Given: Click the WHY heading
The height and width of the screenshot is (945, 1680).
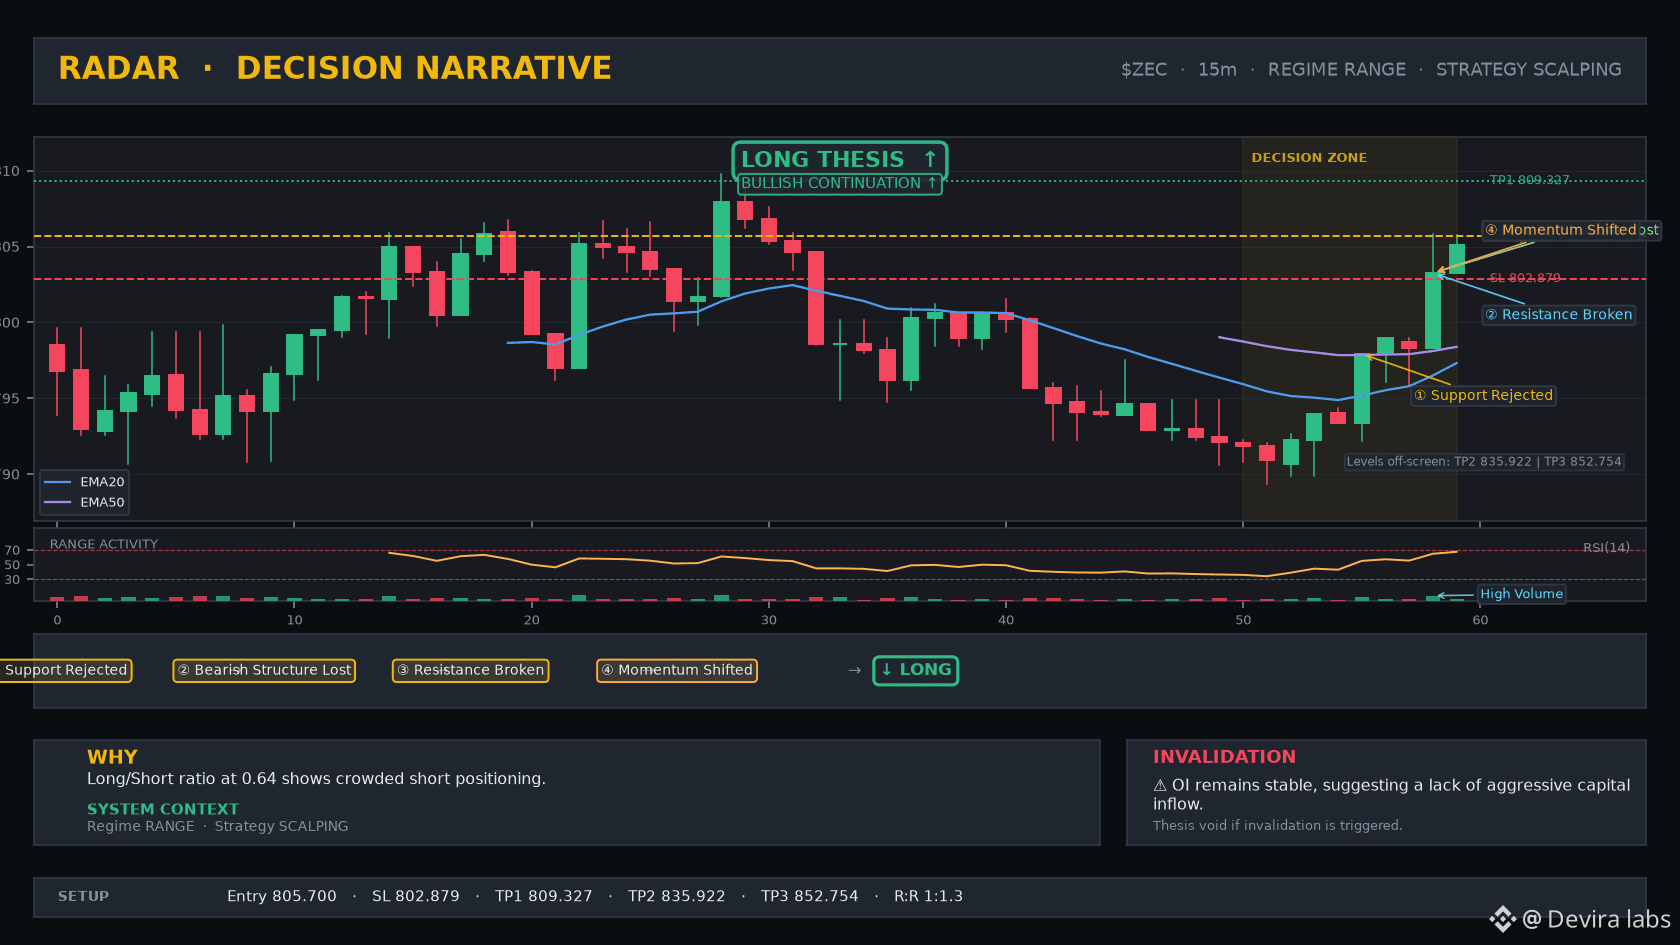Looking at the screenshot, I should (x=112, y=757).
